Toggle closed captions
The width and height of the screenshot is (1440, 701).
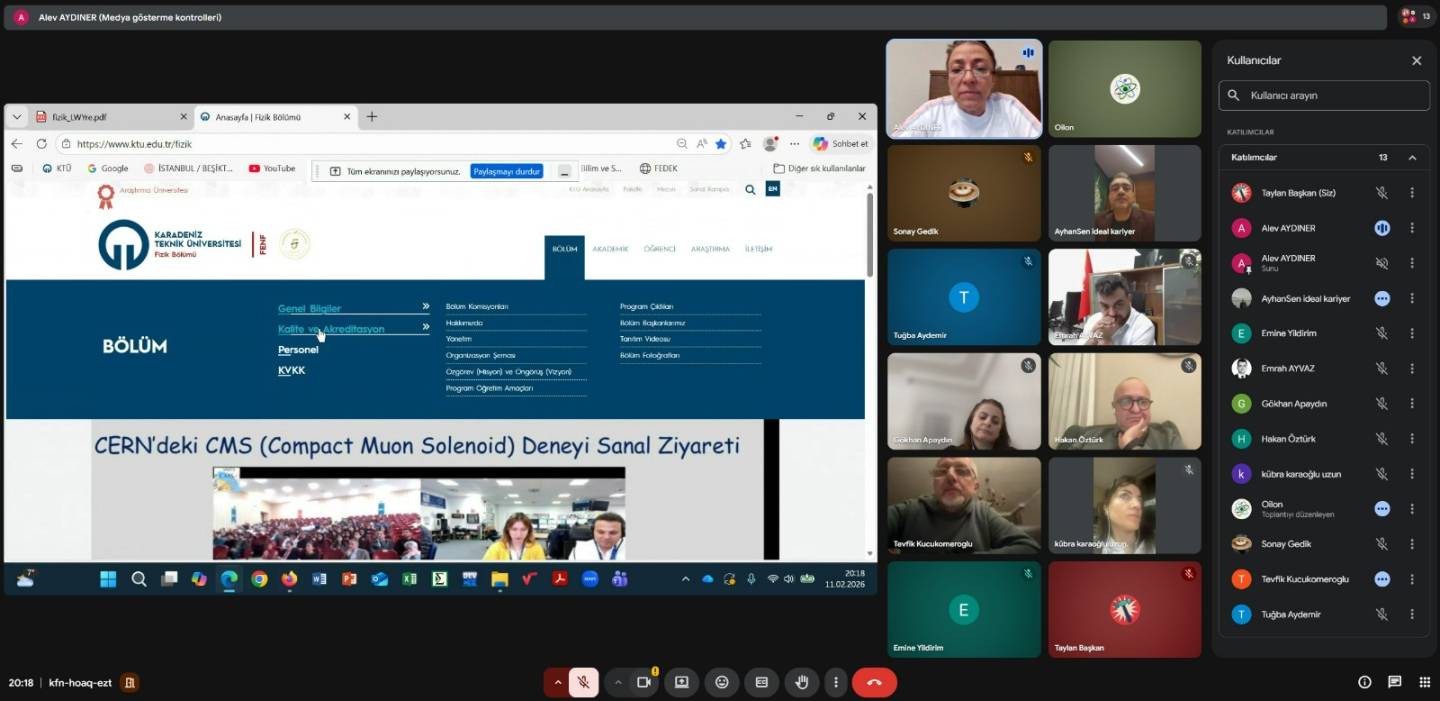click(761, 682)
